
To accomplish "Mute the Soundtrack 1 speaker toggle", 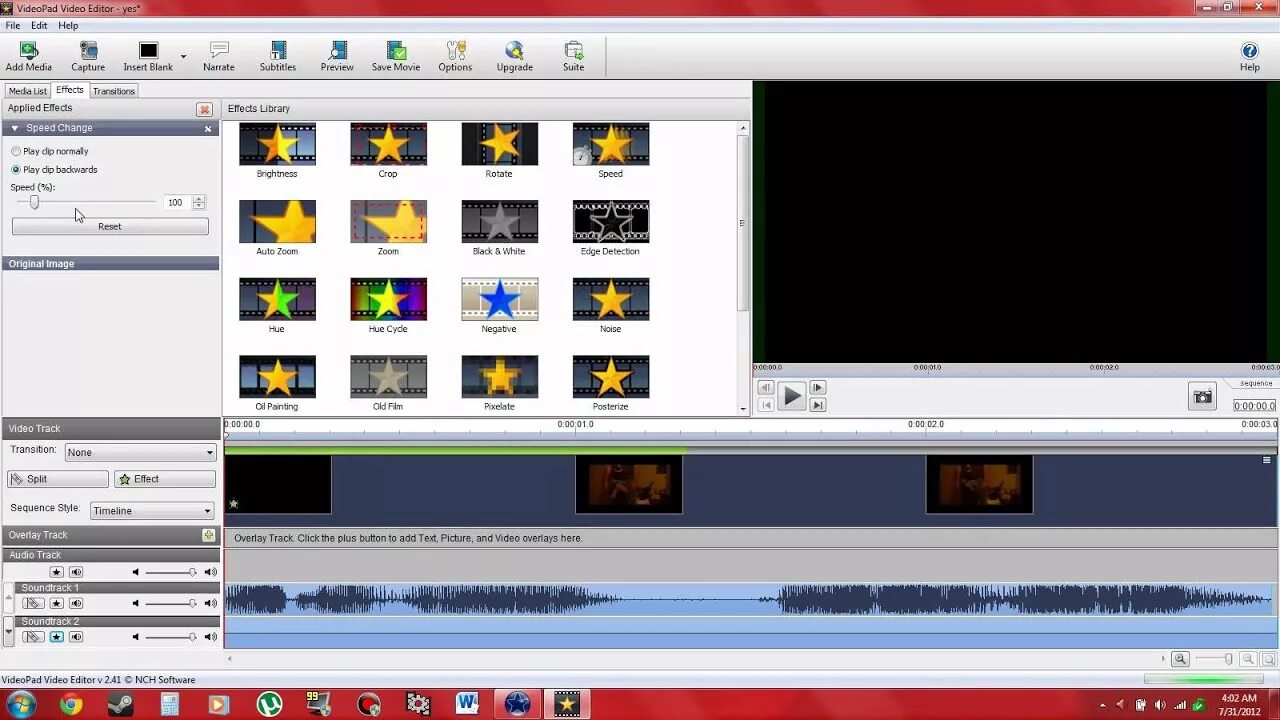I will (76, 604).
